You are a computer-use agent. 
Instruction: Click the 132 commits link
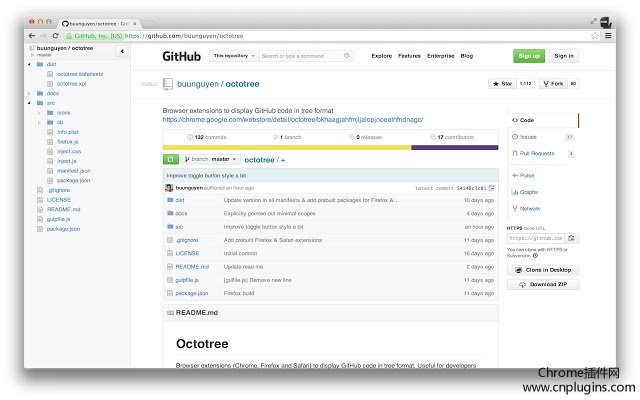(x=207, y=137)
